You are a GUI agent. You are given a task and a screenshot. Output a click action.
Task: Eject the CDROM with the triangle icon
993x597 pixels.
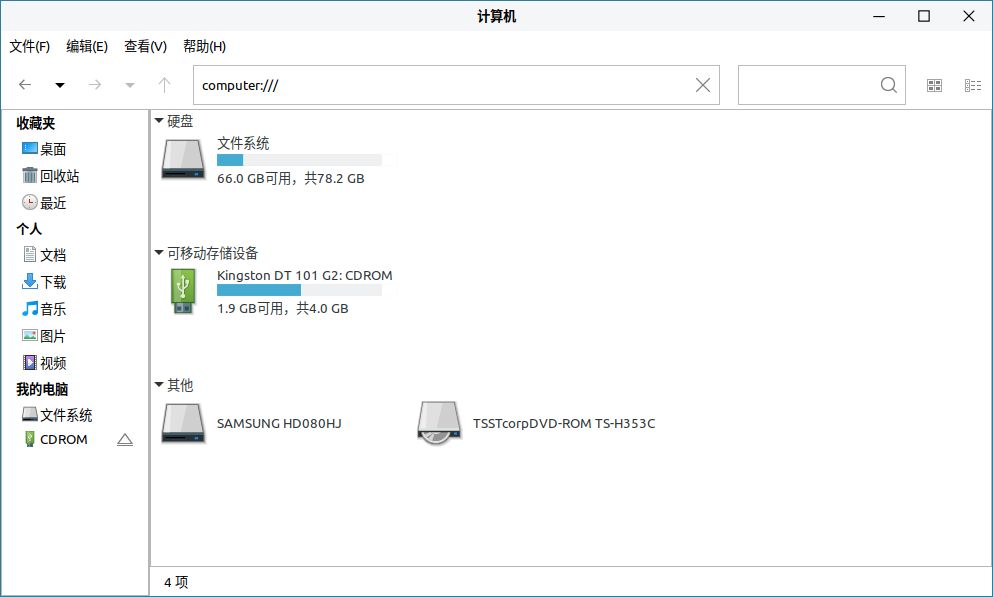click(x=125, y=439)
